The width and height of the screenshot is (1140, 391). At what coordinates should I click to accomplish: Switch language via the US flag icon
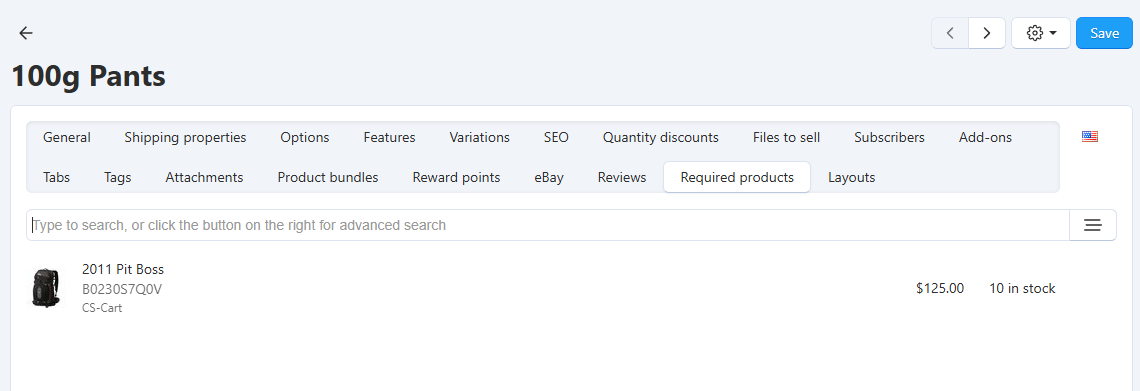1090,136
